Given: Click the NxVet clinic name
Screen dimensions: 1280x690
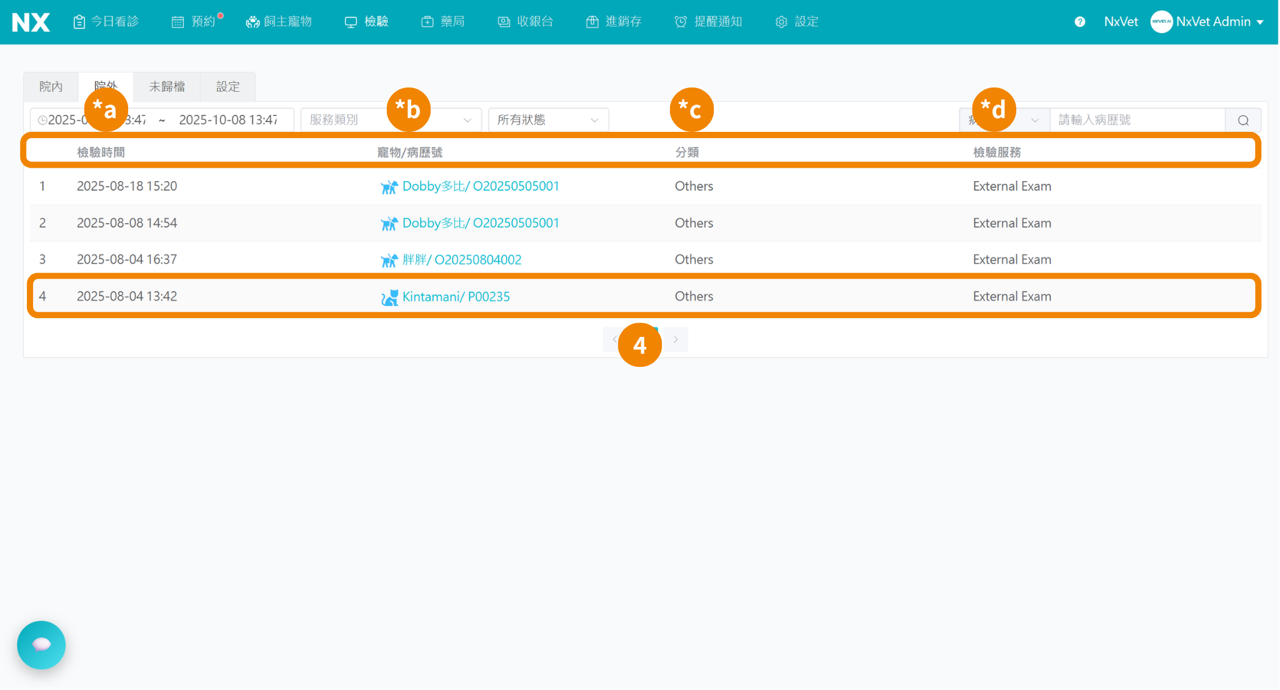Looking at the screenshot, I should (1121, 22).
